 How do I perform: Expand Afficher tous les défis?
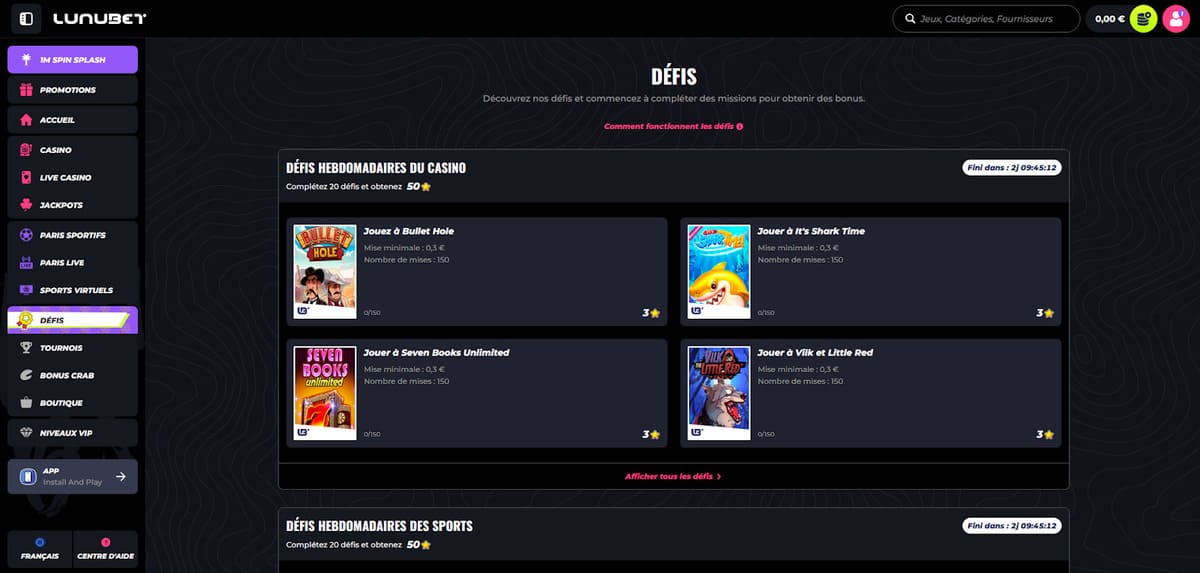(673, 477)
